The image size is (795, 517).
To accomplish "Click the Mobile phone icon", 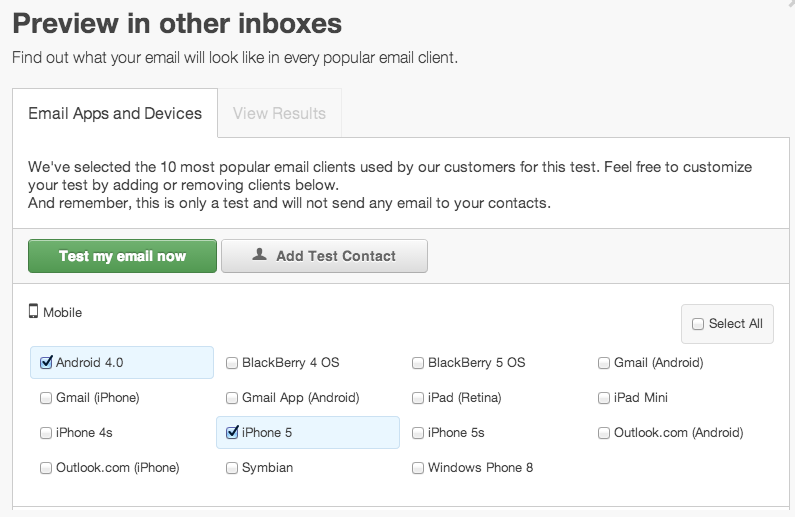I will (33, 311).
